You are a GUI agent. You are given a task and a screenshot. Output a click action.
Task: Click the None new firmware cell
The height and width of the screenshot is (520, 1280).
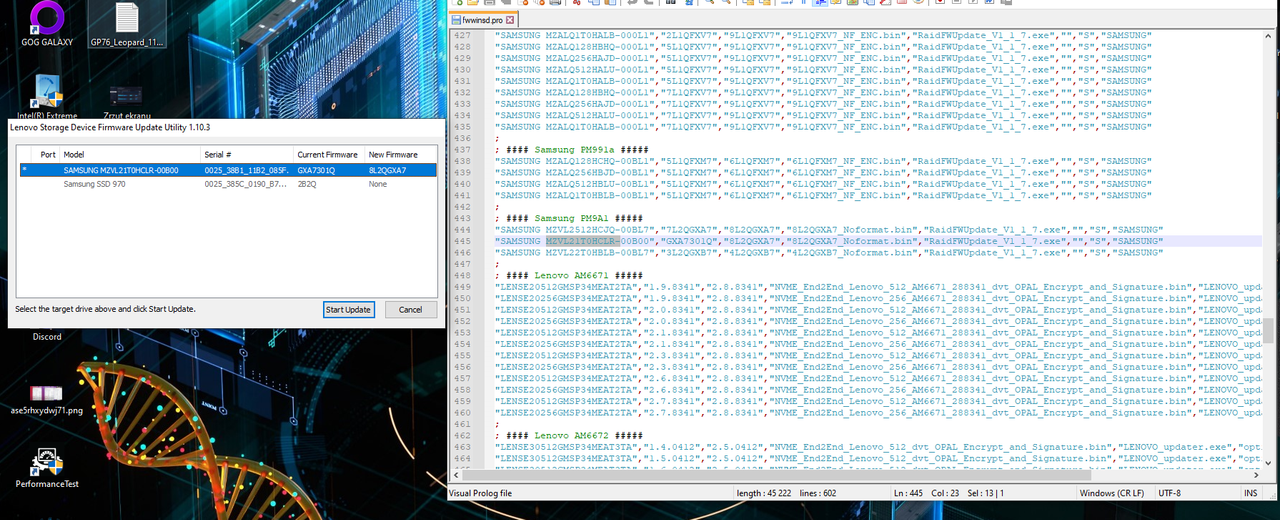378,184
